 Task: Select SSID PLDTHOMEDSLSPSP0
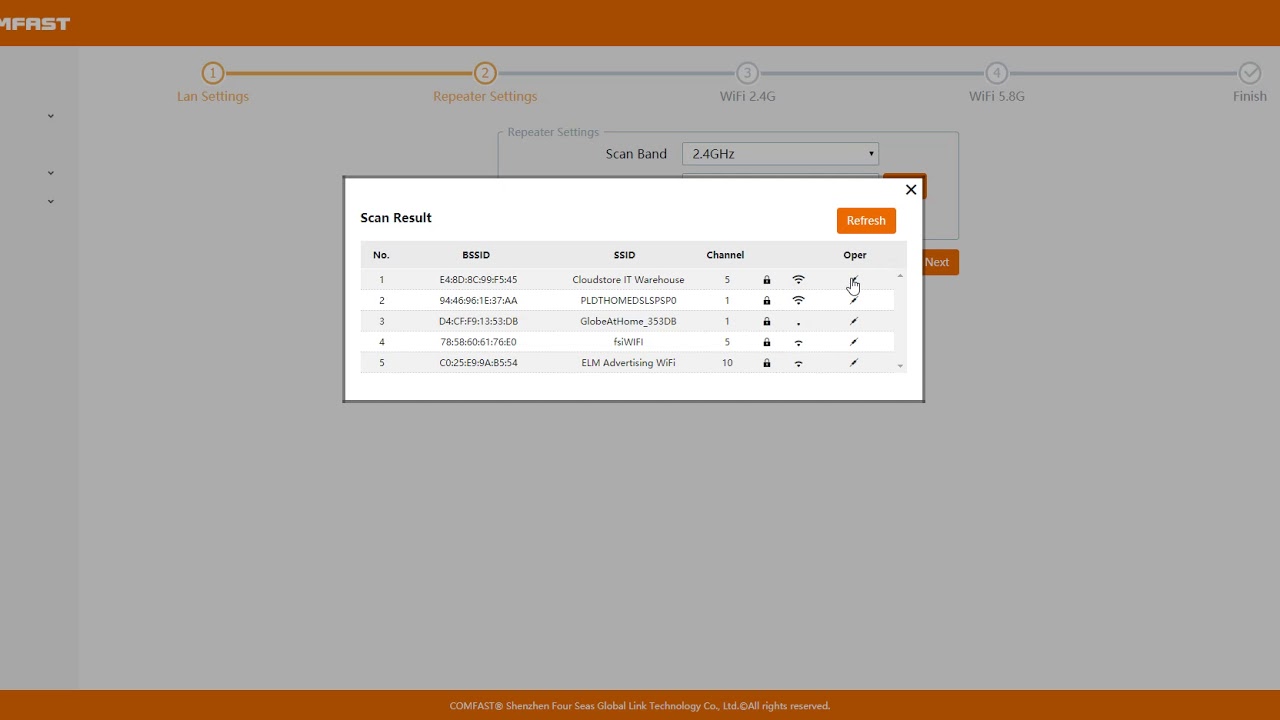[x=628, y=300]
